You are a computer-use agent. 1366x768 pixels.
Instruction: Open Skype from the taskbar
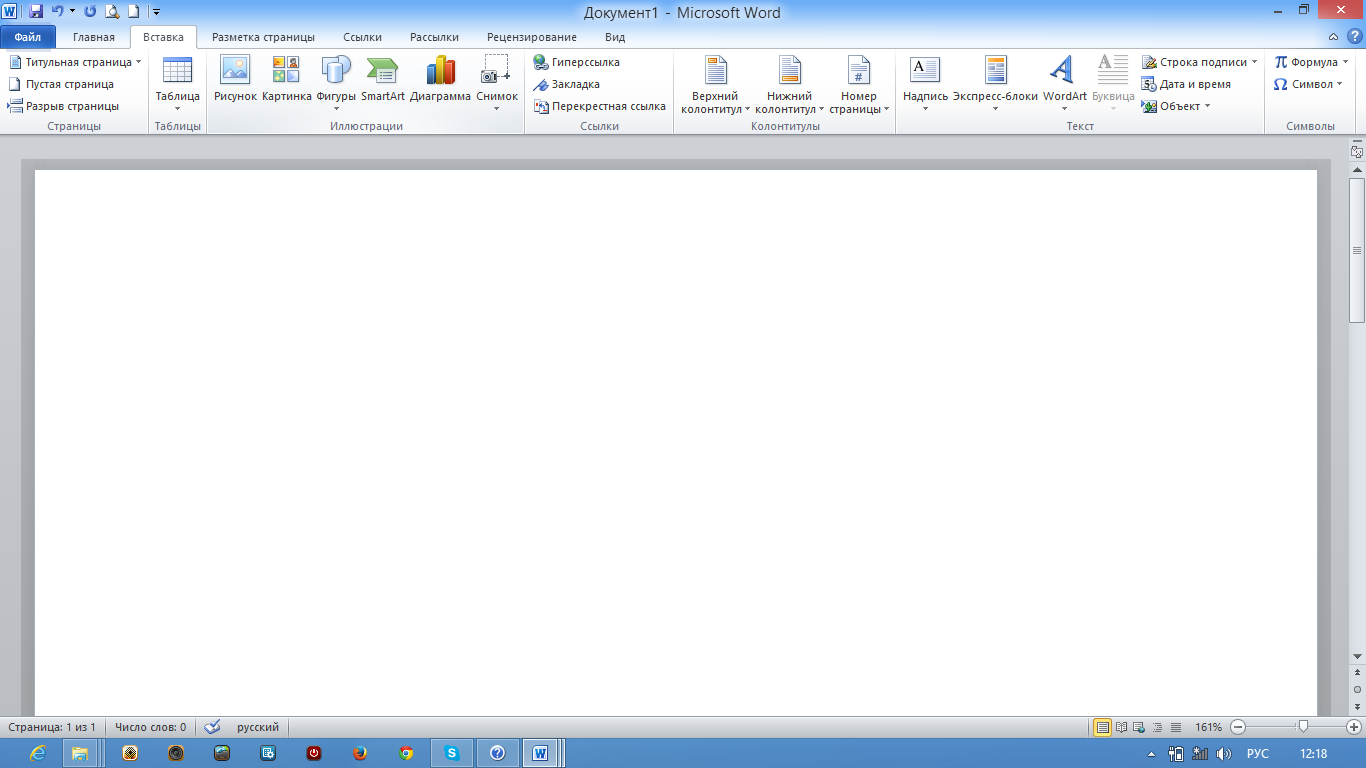(x=452, y=753)
